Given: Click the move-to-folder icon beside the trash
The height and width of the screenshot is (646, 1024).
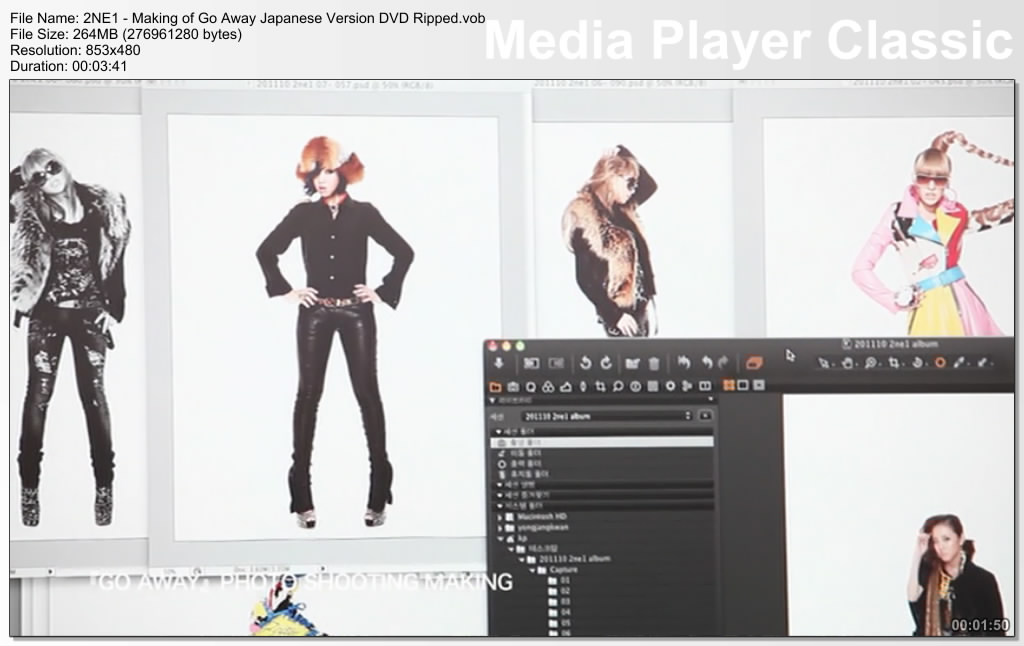Looking at the screenshot, I should coord(632,363).
